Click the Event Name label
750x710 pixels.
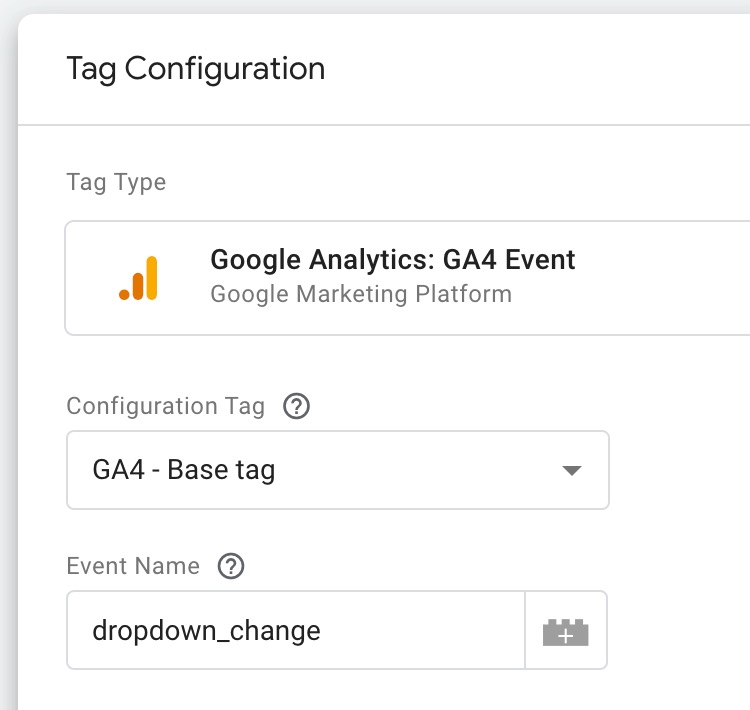133,566
